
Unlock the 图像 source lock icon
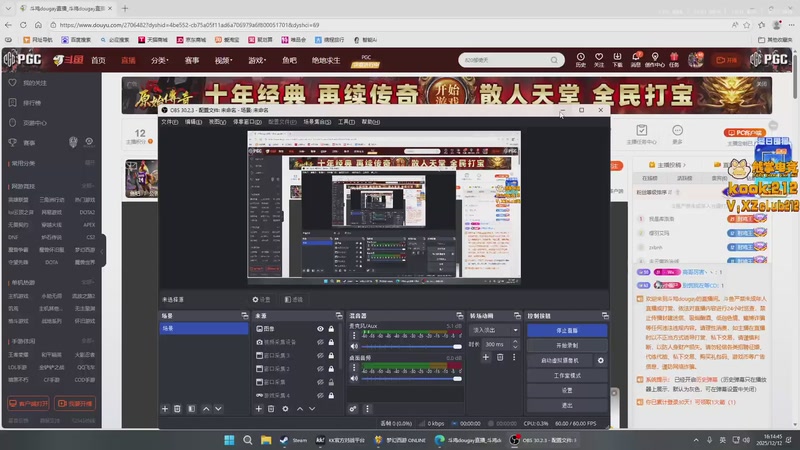pos(331,329)
